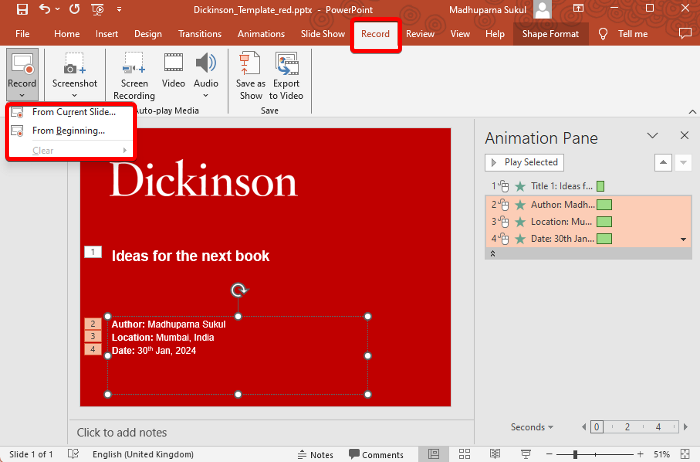Move animation up with reorder arrow
The image size is (700, 462).
[661, 162]
